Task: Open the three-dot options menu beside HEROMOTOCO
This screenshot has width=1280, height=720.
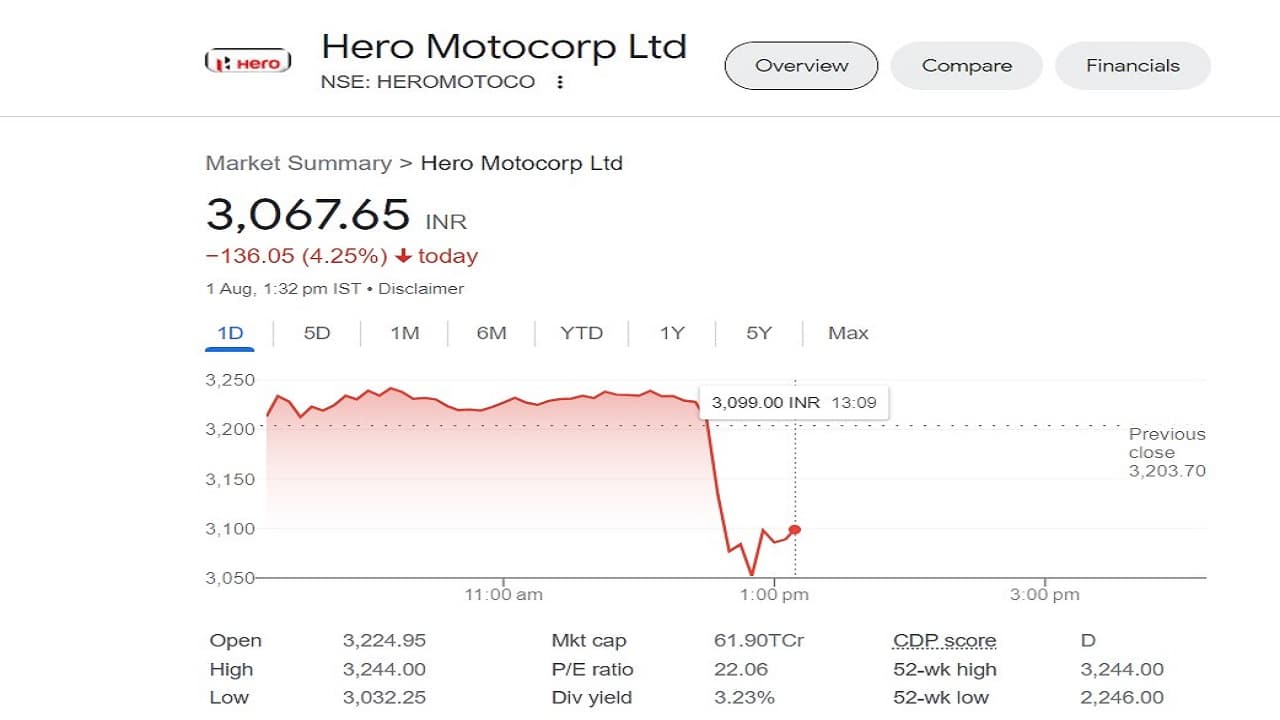Action: (x=560, y=82)
